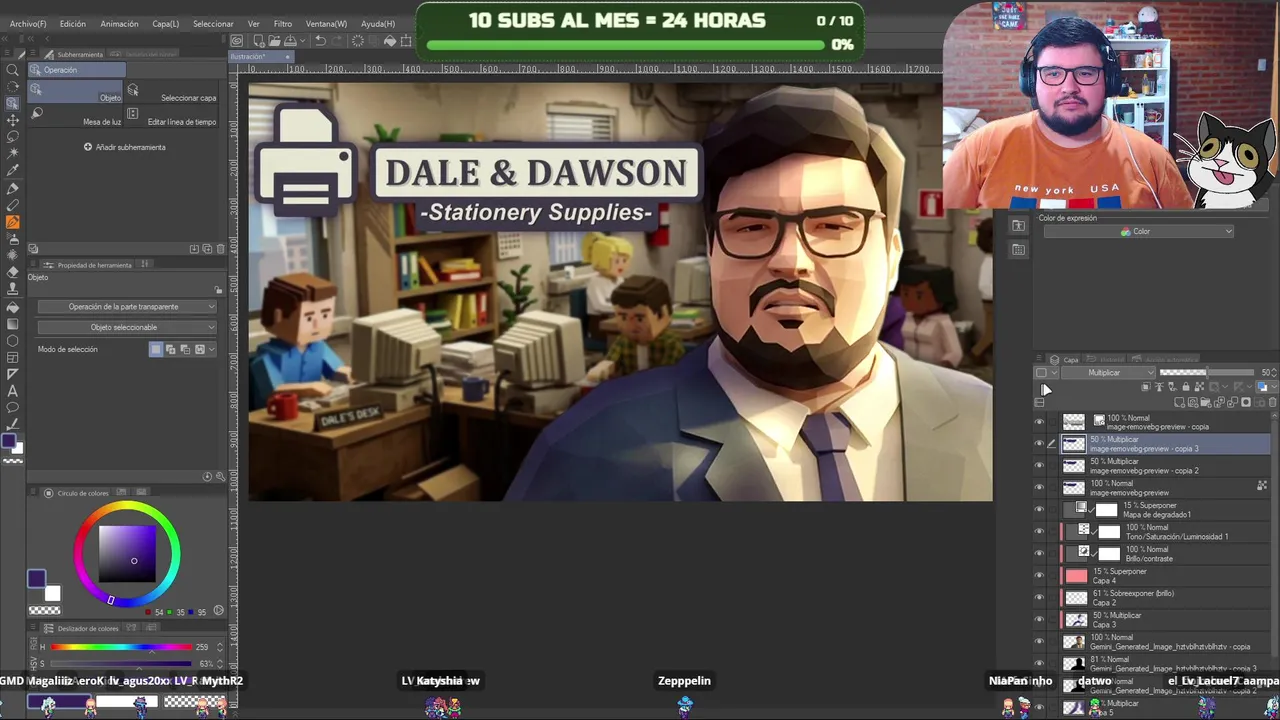Image resolution: width=1280 pixels, height=720 pixels.
Task: Select the Capa 4 layer row
Action: (1166, 576)
